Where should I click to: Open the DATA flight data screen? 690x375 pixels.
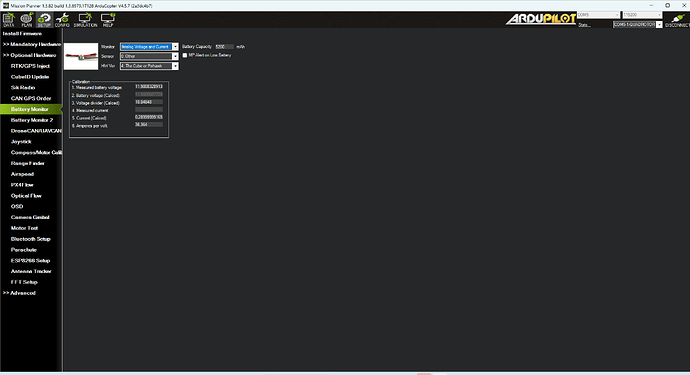click(x=8, y=20)
